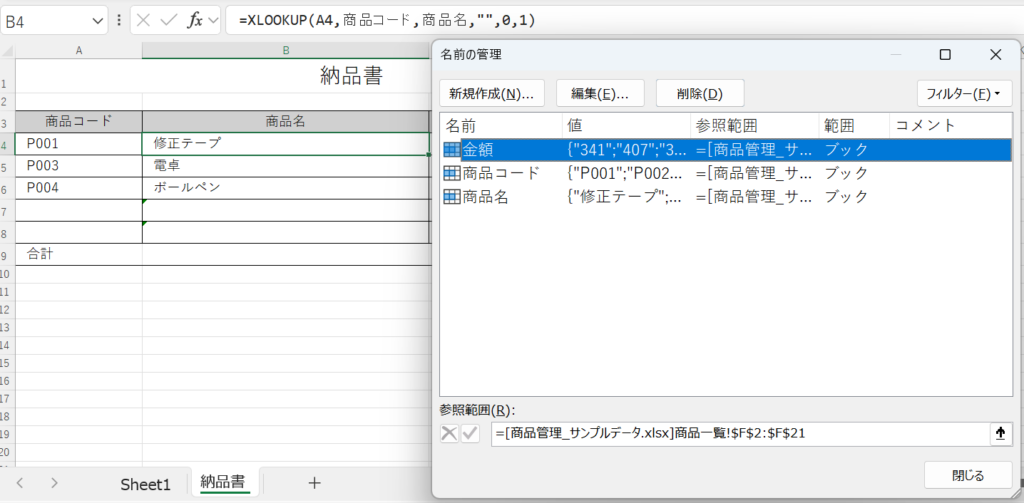1024x503 pixels.
Task: Open the フィルター dropdown button
Action: 964,94
